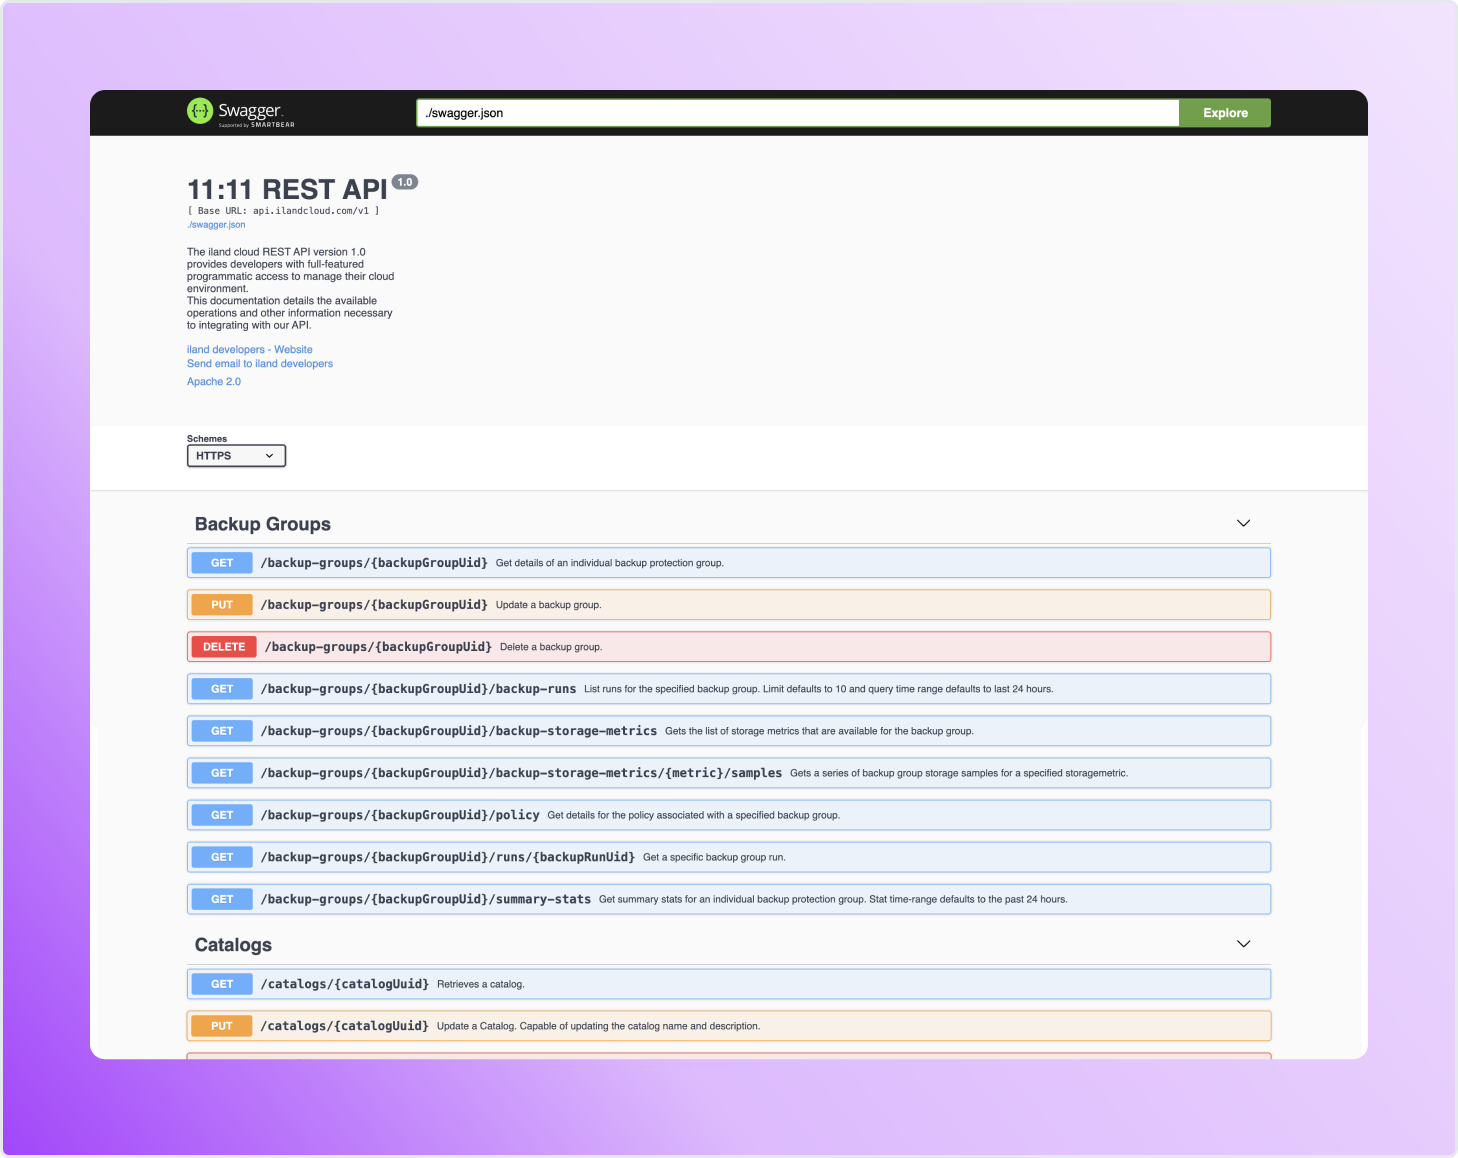Click the swagger.json URL input field
Viewport: 1458px width, 1158px height.
(x=797, y=112)
